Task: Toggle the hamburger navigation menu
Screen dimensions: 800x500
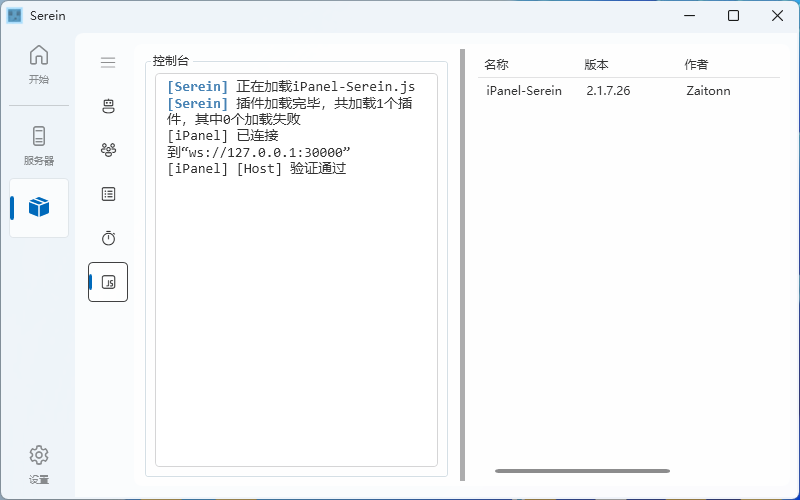Action: pos(108,62)
